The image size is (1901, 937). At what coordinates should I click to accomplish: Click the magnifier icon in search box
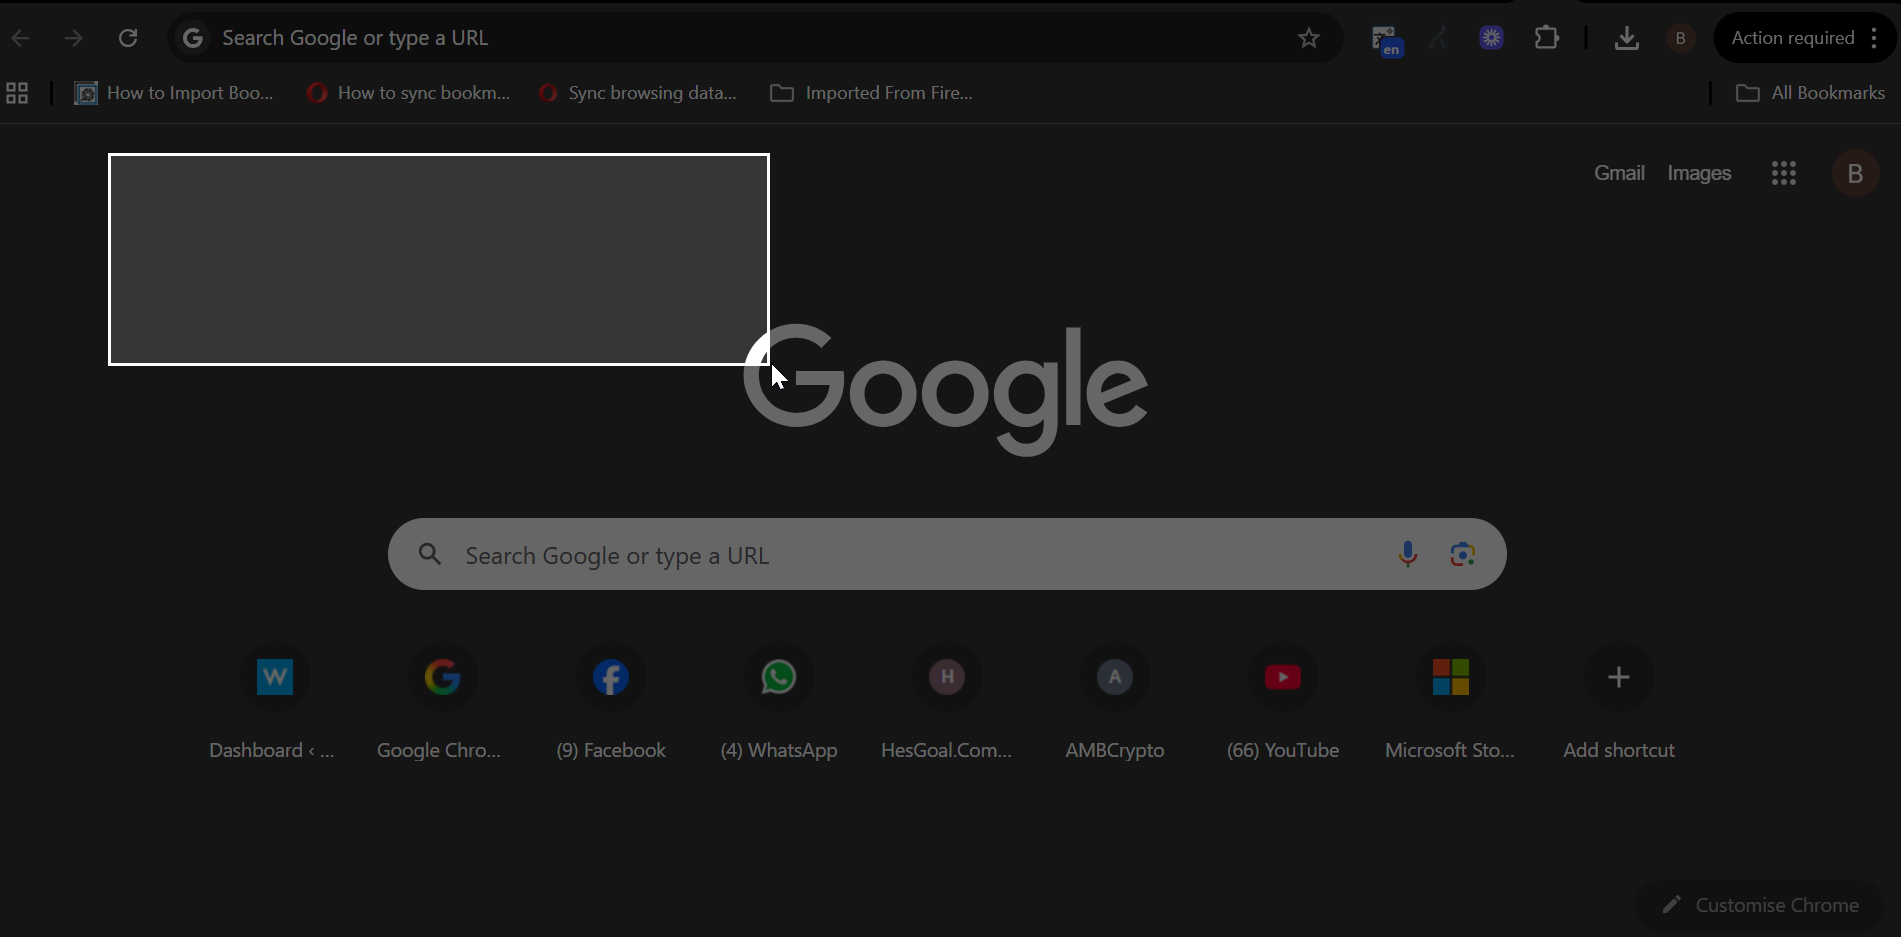tap(430, 554)
